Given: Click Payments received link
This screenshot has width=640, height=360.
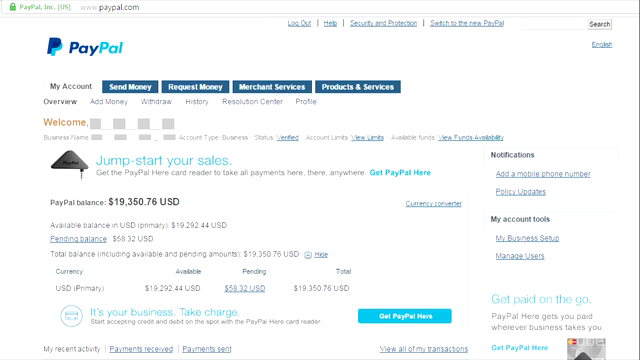Looking at the screenshot, I should coord(141,349).
